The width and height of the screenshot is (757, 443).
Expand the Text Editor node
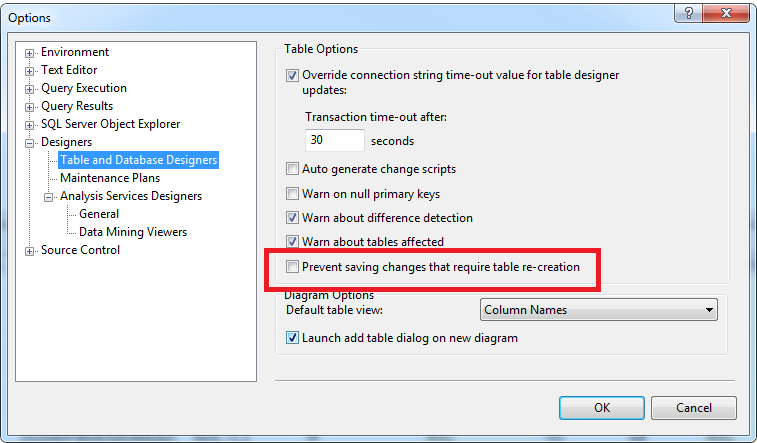tap(31, 70)
